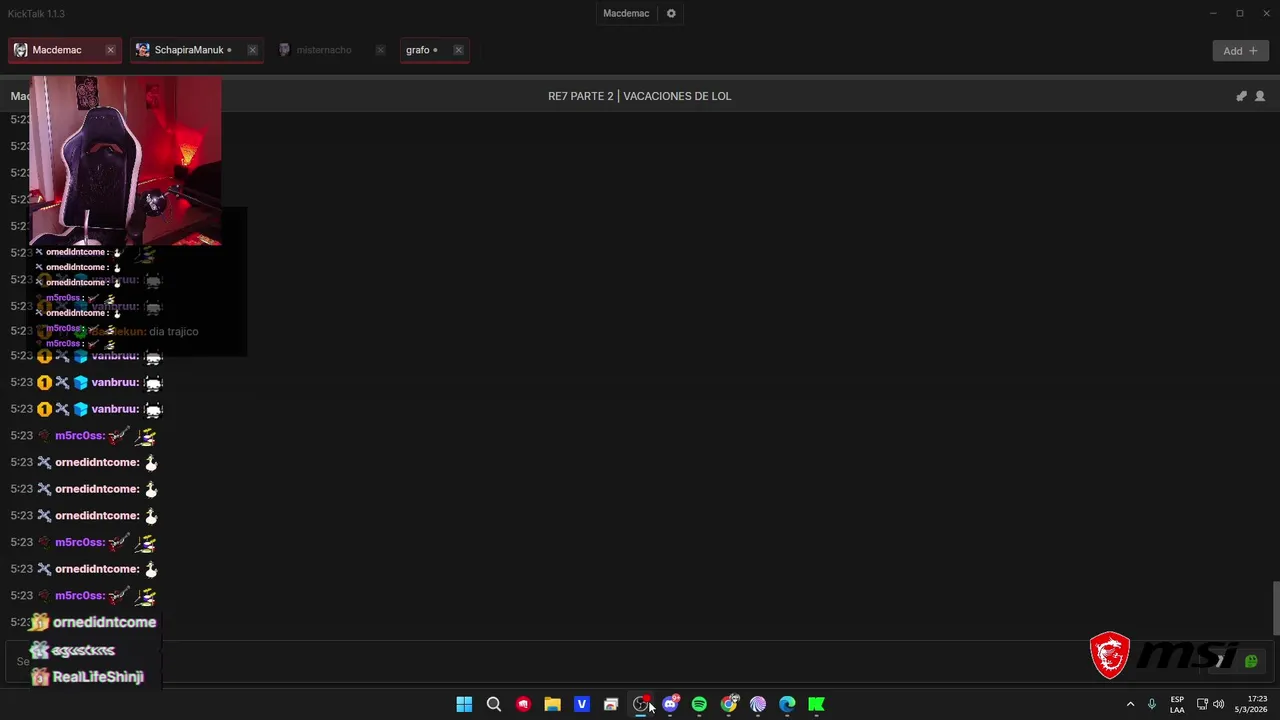Image resolution: width=1280 pixels, height=720 pixels.
Task: Open OBS Studio from the taskbar
Action: pyautogui.click(x=641, y=704)
